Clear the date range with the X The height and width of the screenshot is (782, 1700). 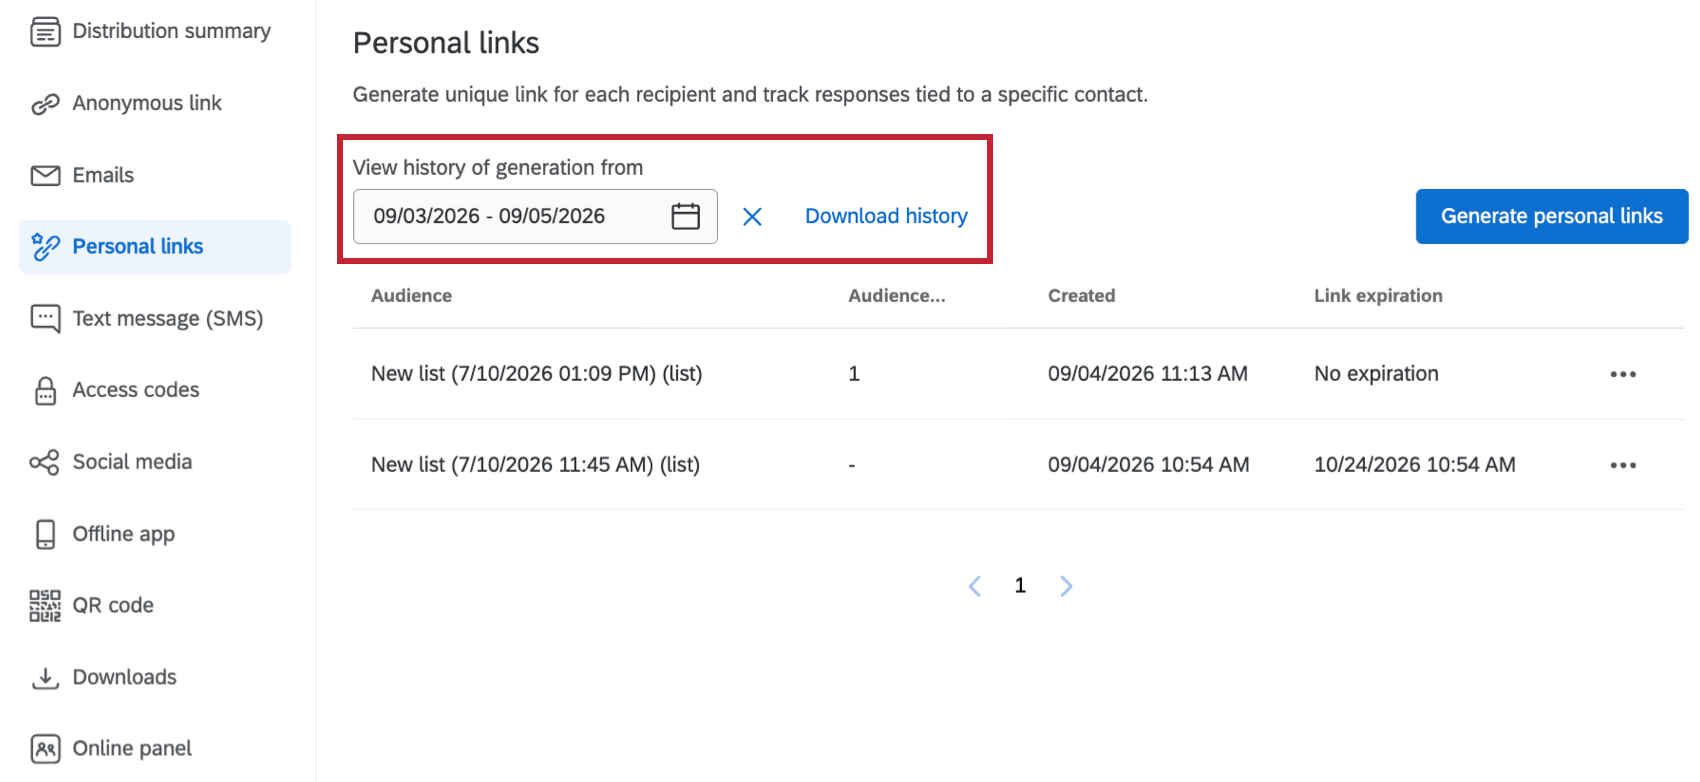tap(752, 216)
